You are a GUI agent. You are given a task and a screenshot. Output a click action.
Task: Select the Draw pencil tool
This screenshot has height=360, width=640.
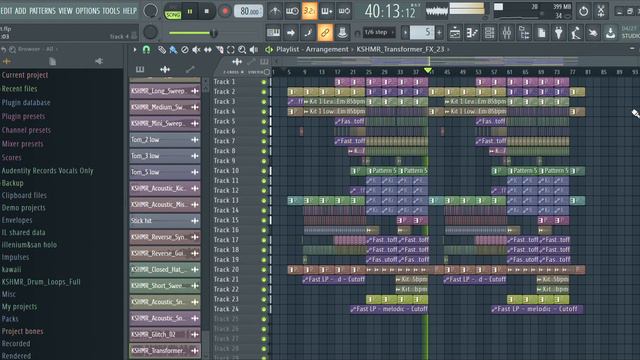point(162,50)
